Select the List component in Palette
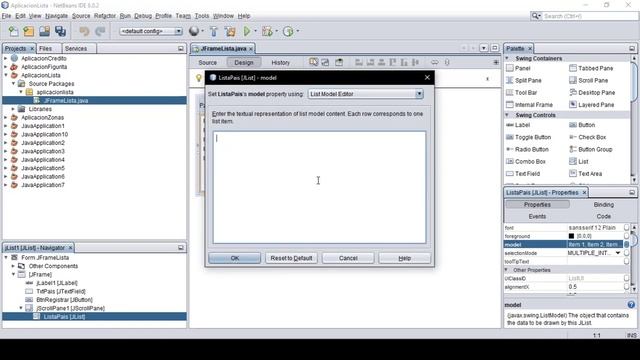 (578, 161)
